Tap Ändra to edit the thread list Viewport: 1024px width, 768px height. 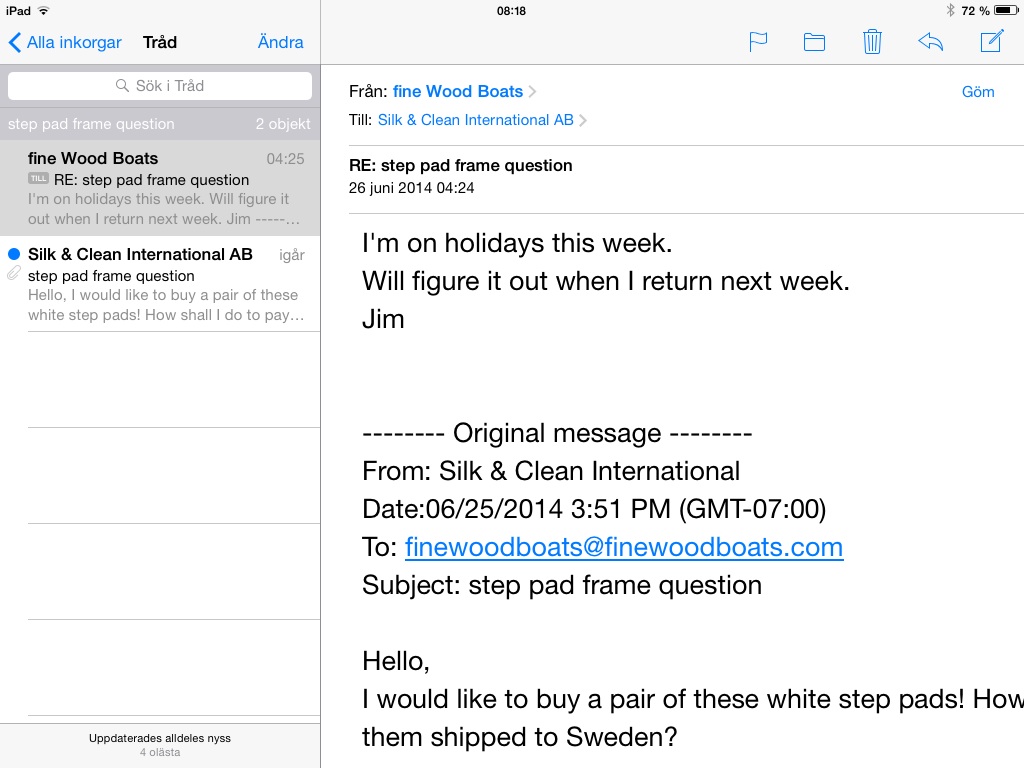click(280, 42)
